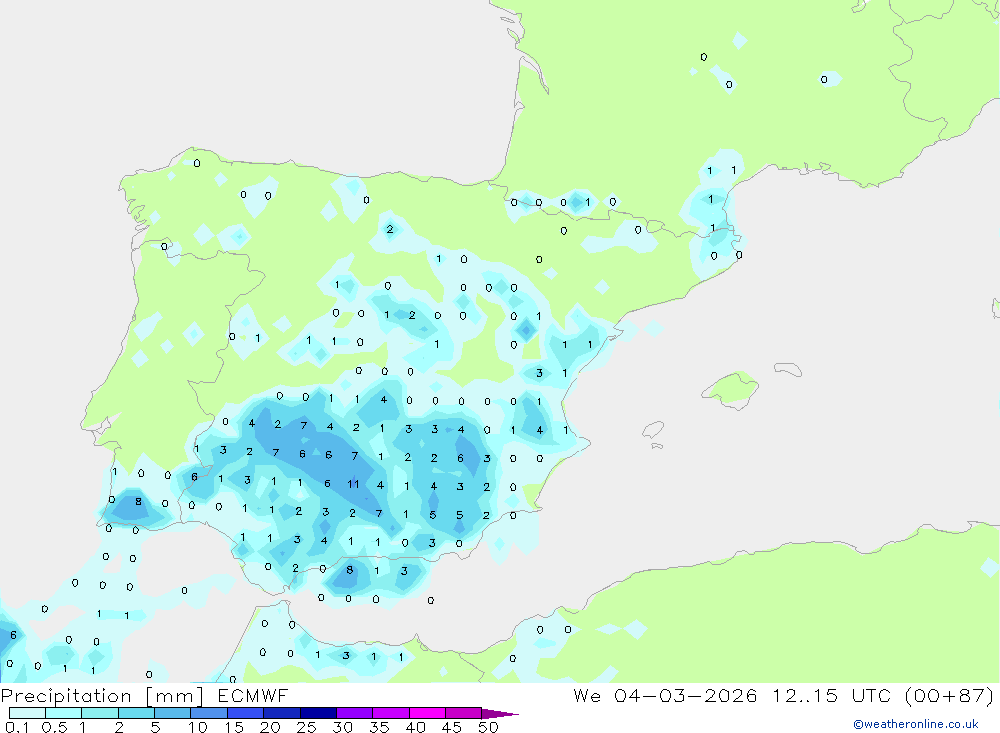This screenshot has width=1000, height=733.
Task: Click the "ECMWF" model label
Action: pos(253,696)
